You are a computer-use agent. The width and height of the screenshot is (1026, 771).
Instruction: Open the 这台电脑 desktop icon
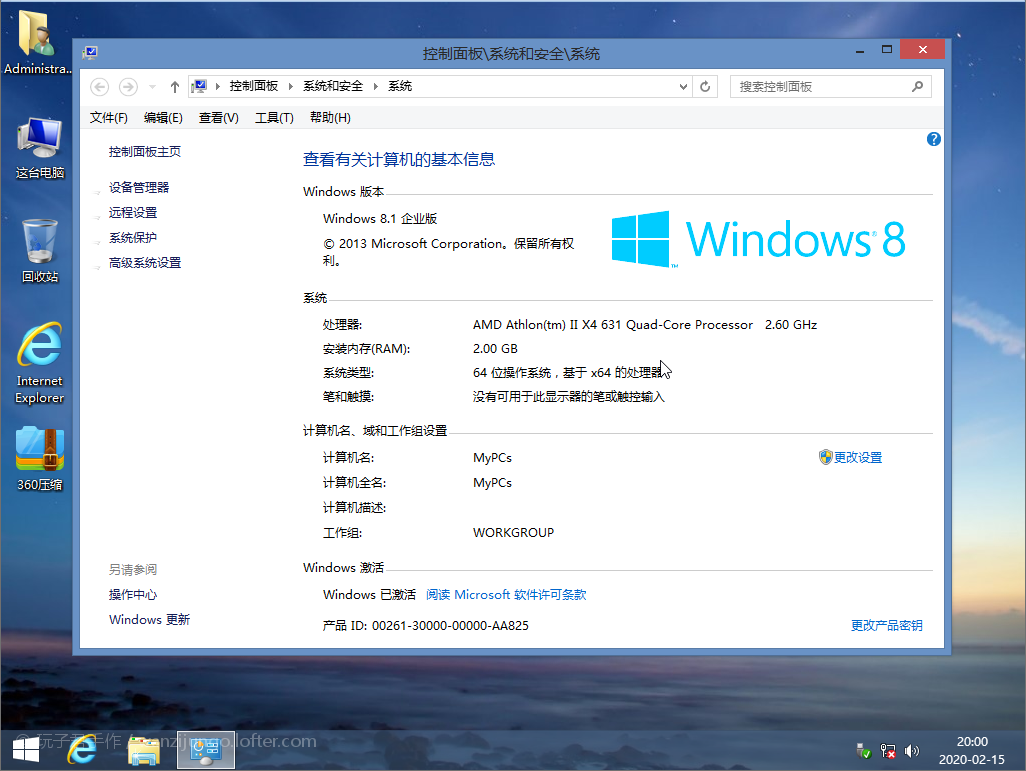40,145
